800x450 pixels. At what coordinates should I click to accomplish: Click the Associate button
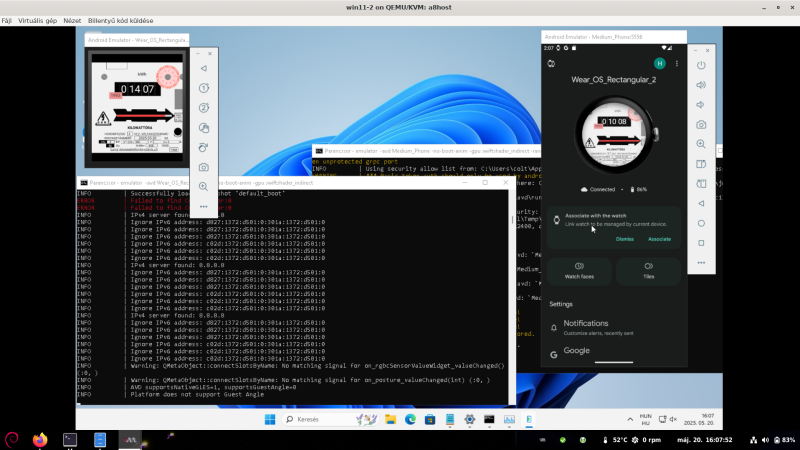[x=659, y=239]
